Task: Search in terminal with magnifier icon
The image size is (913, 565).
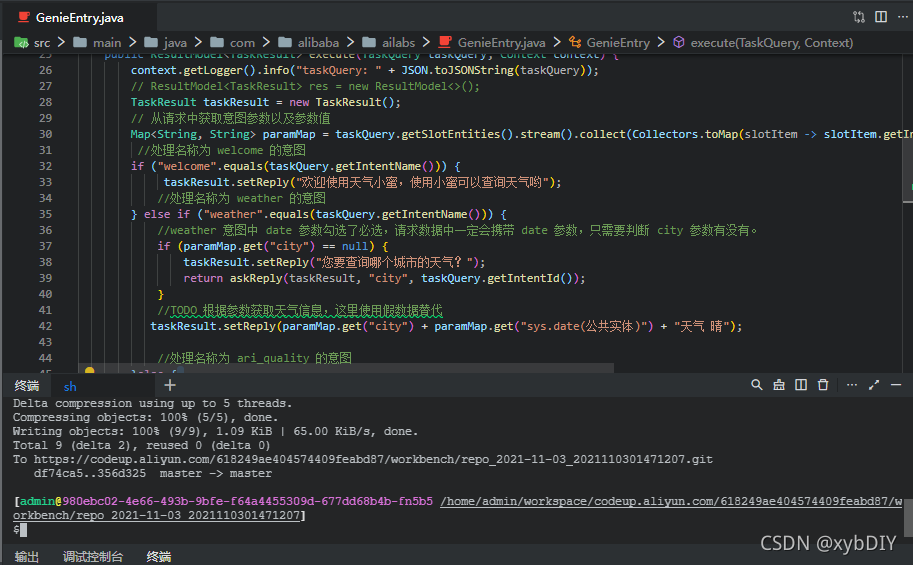Action: click(756, 385)
